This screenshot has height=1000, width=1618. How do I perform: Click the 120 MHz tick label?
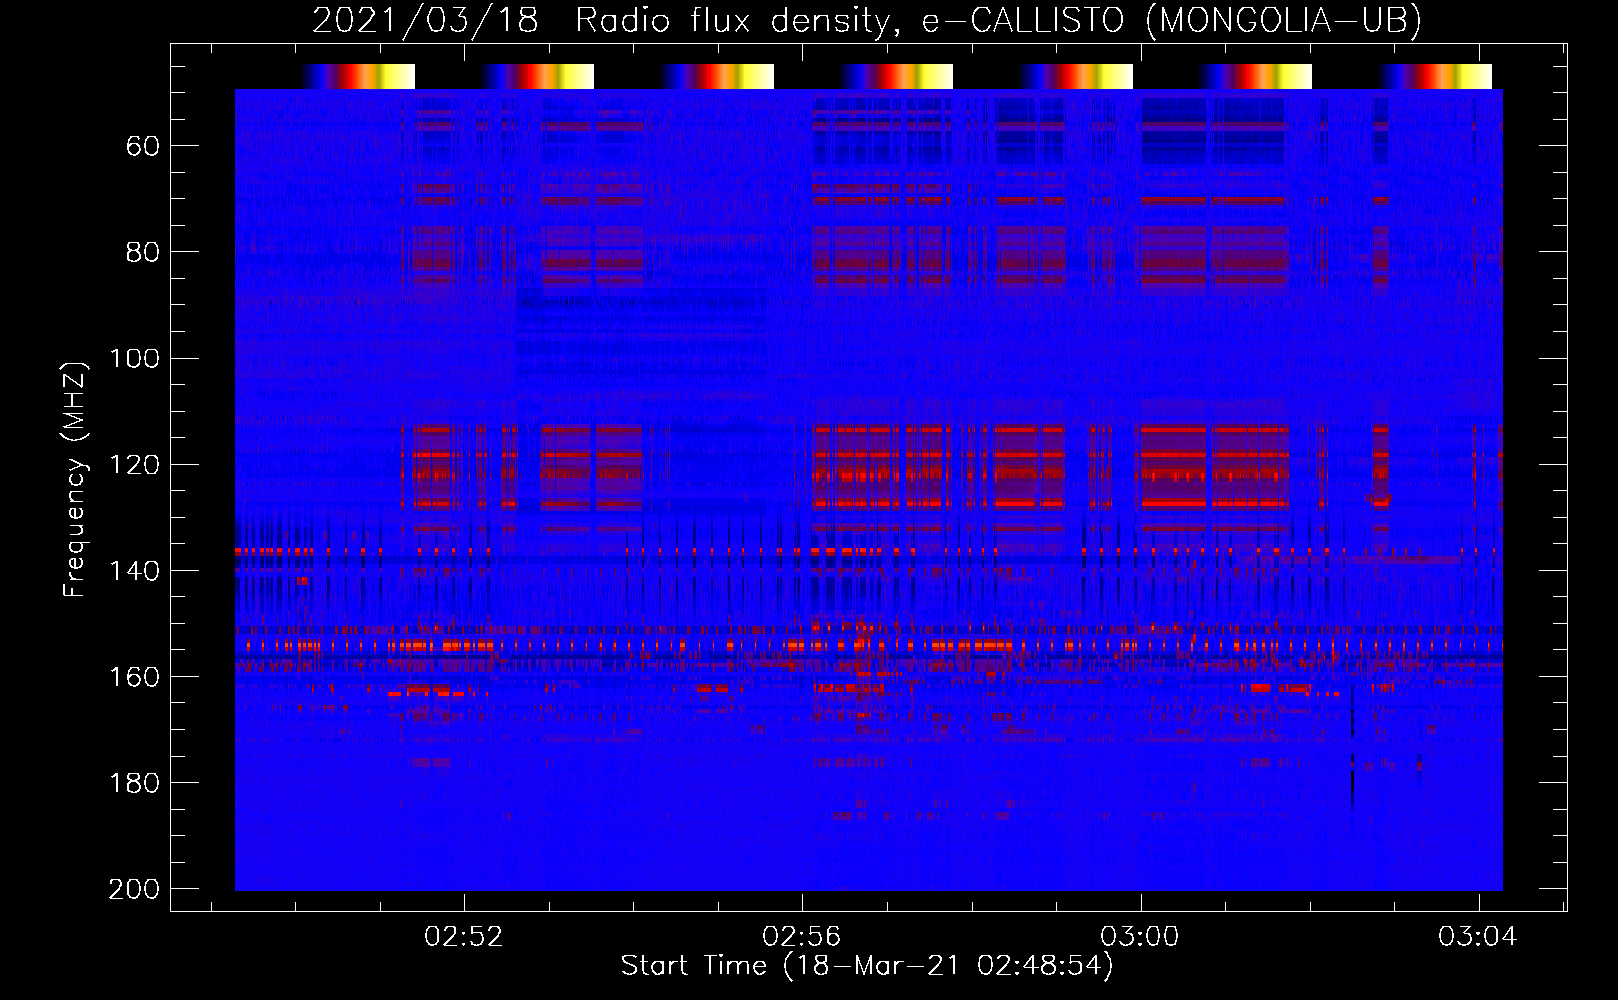pos(135,465)
